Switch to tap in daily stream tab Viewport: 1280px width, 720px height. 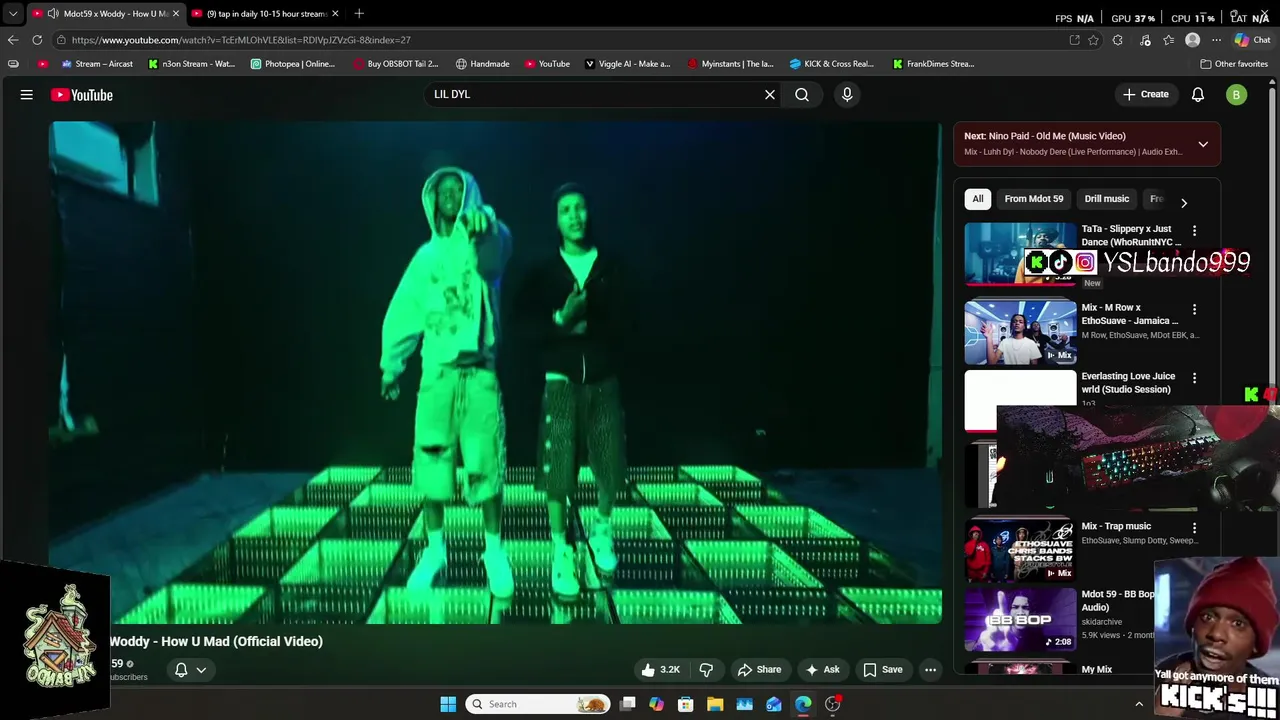point(266,14)
